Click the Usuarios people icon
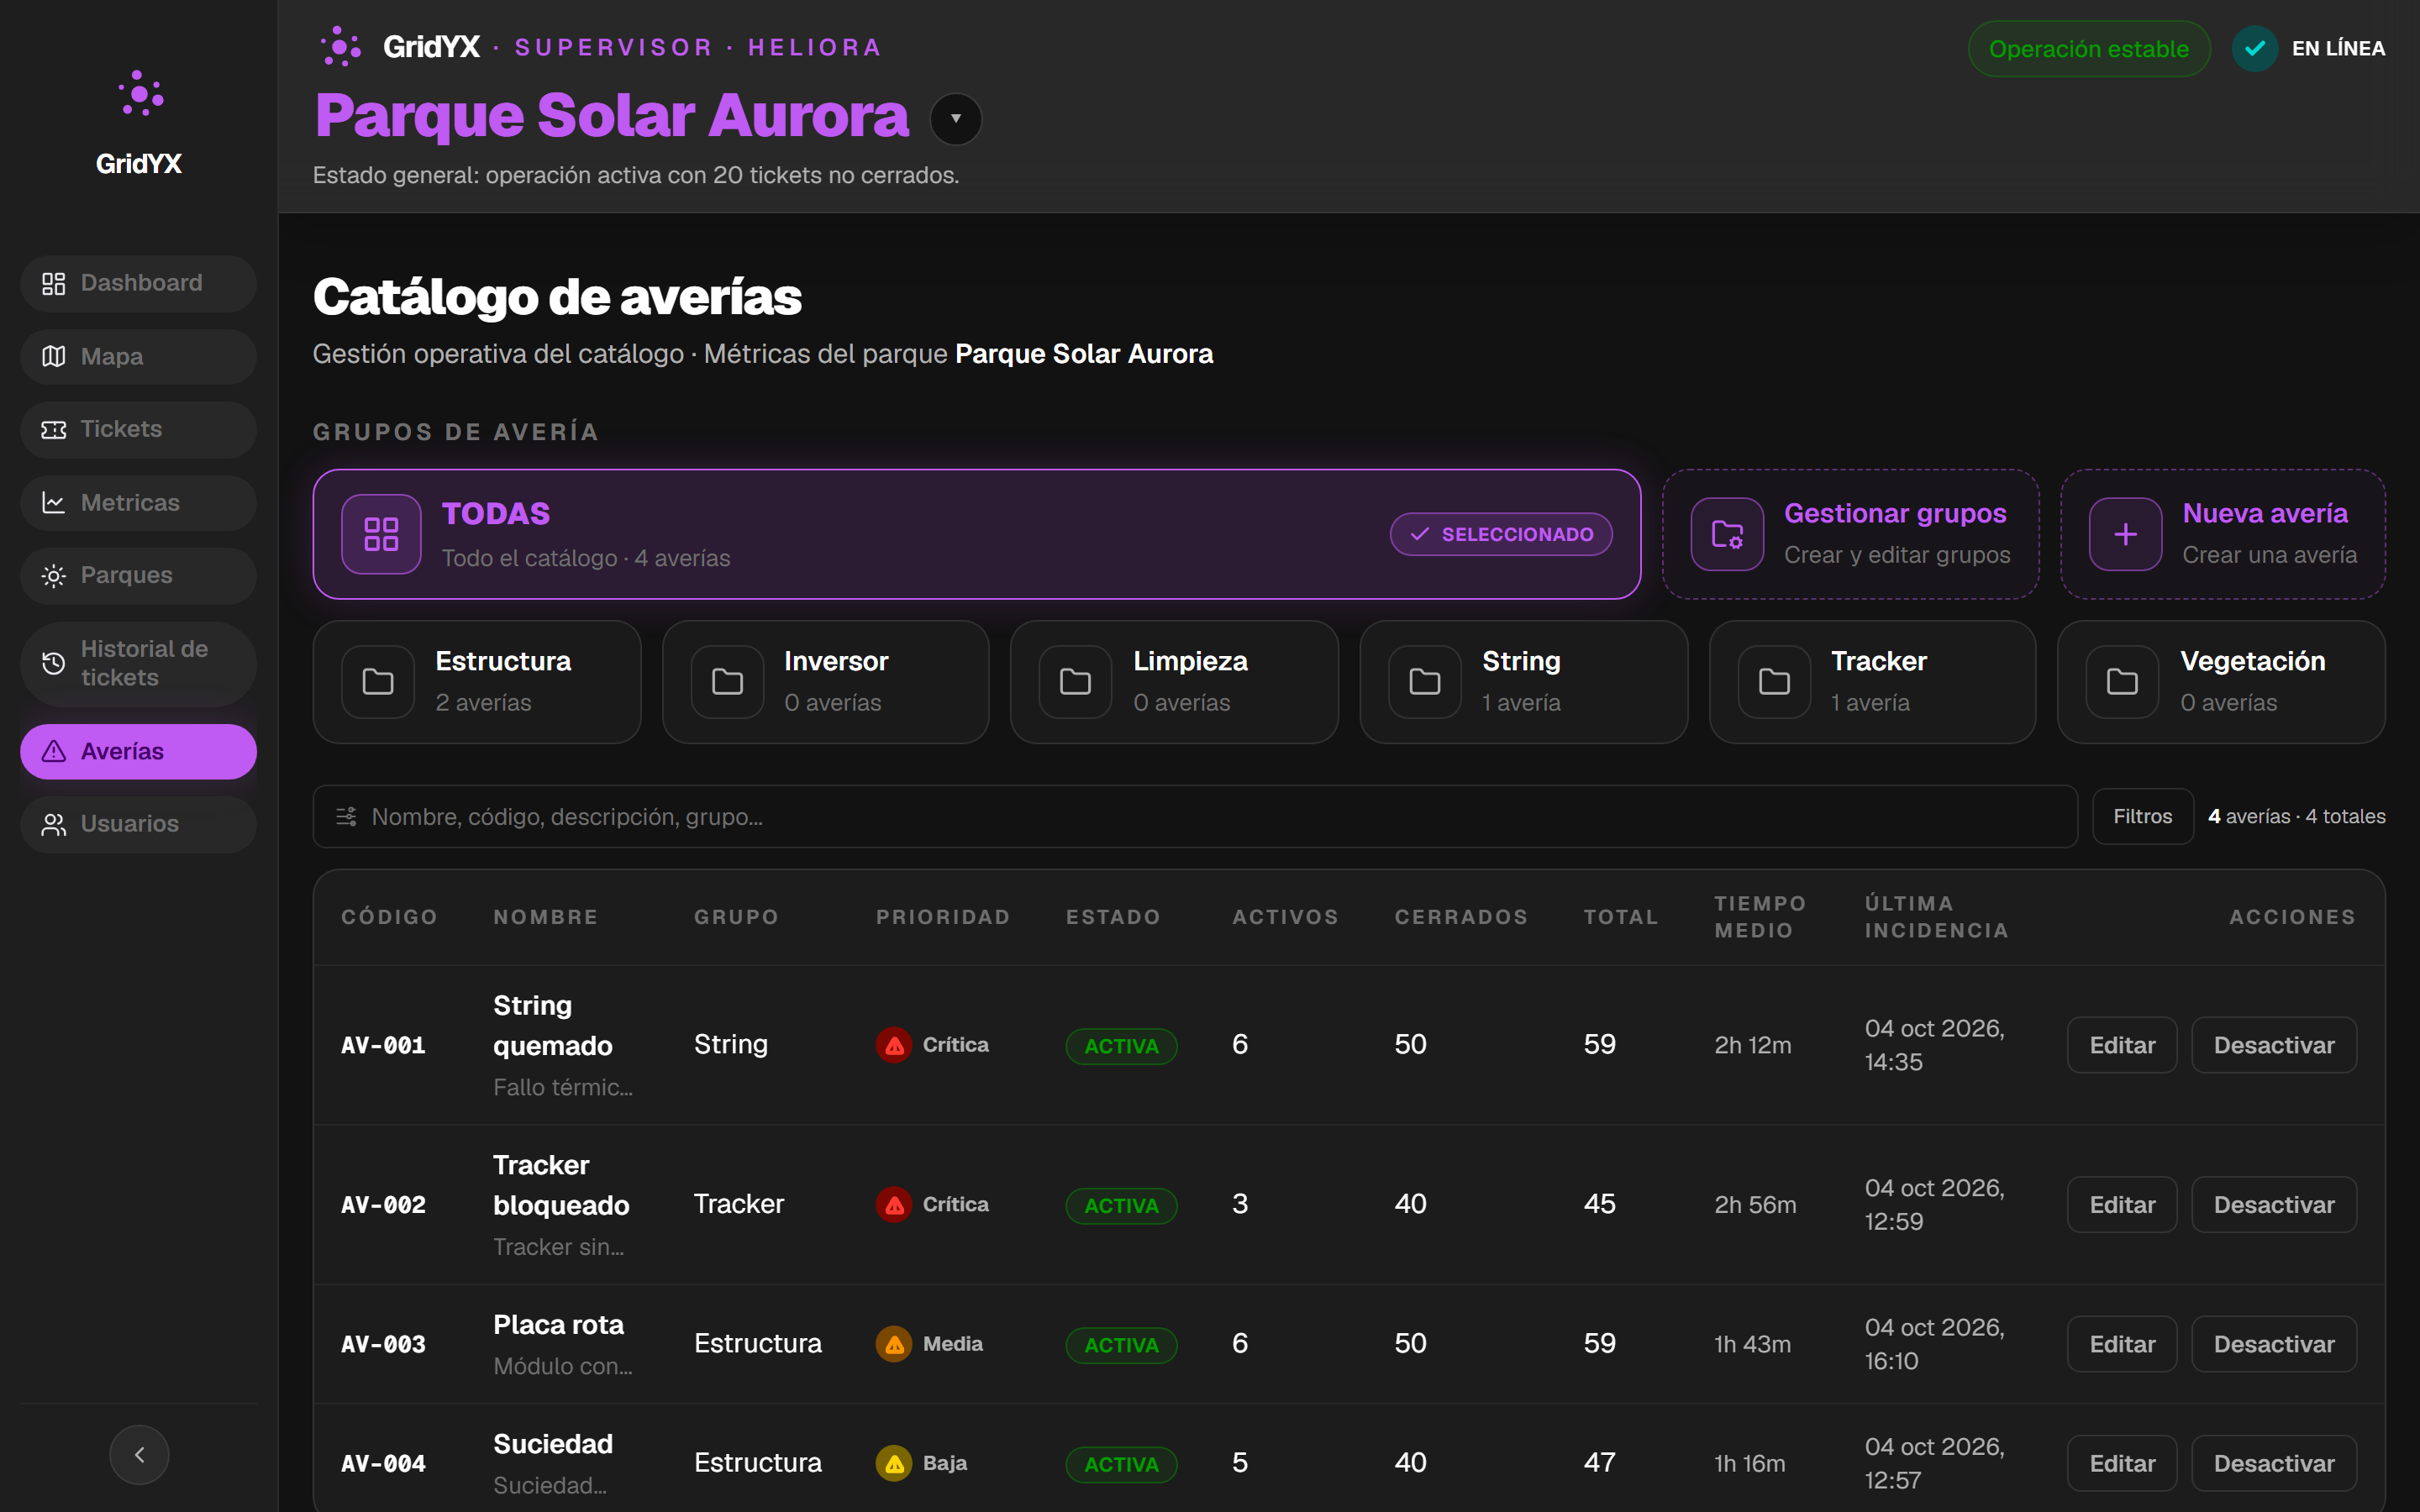 click(x=53, y=824)
